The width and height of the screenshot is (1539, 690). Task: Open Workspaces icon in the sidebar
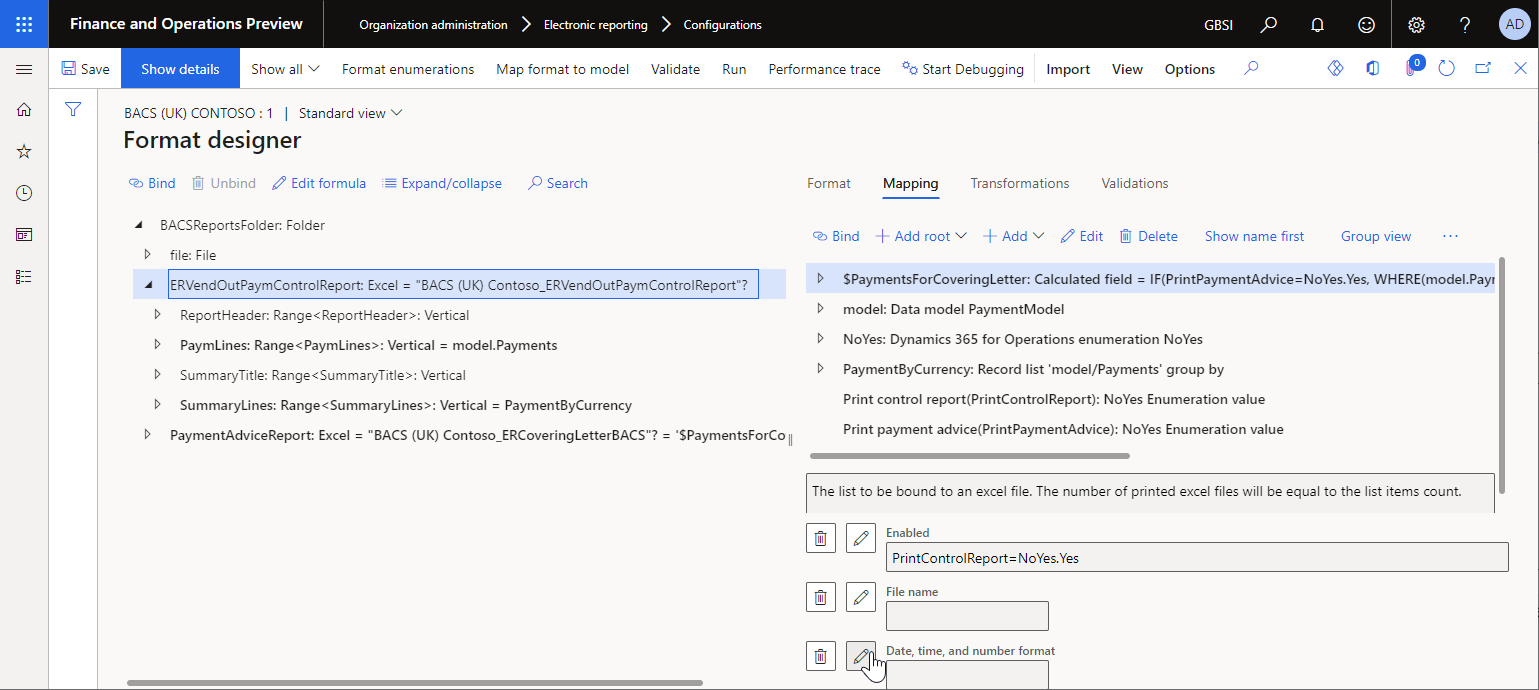point(24,235)
